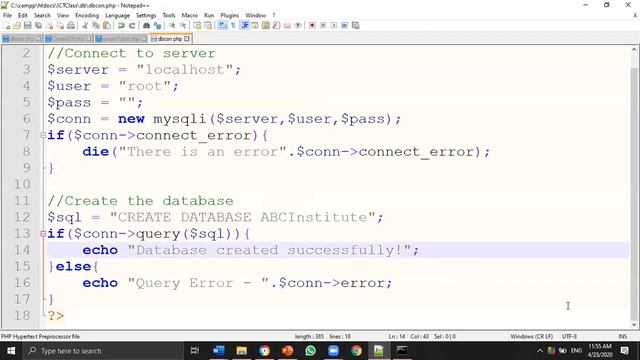Paste from clipboard using toolbar icon

point(107,25)
